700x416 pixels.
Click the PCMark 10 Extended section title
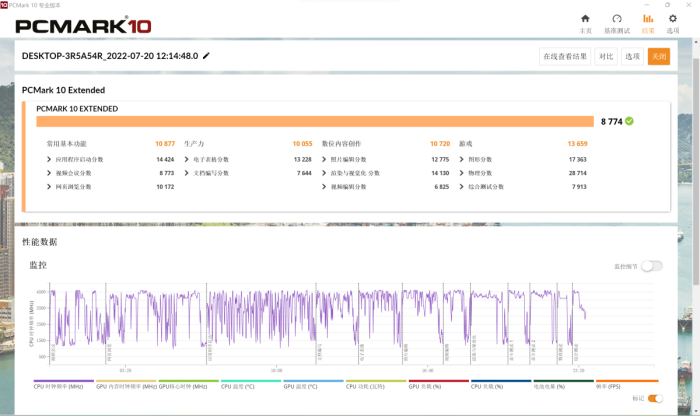[x=63, y=90]
